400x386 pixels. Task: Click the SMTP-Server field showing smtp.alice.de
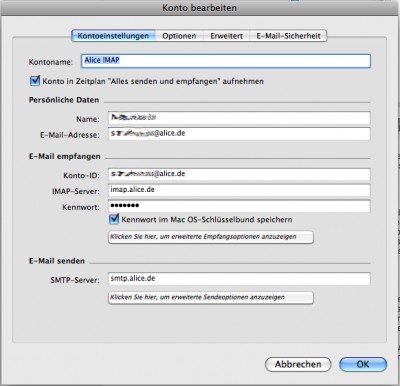[x=239, y=279]
